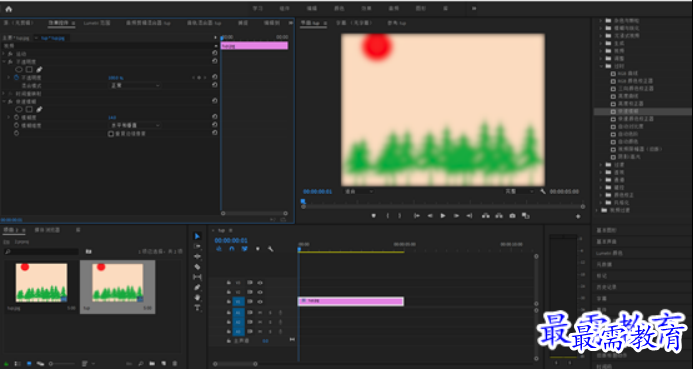The width and height of the screenshot is (693, 369).
Task: Toggle V1 track eye visibility
Action: [x=260, y=302]
